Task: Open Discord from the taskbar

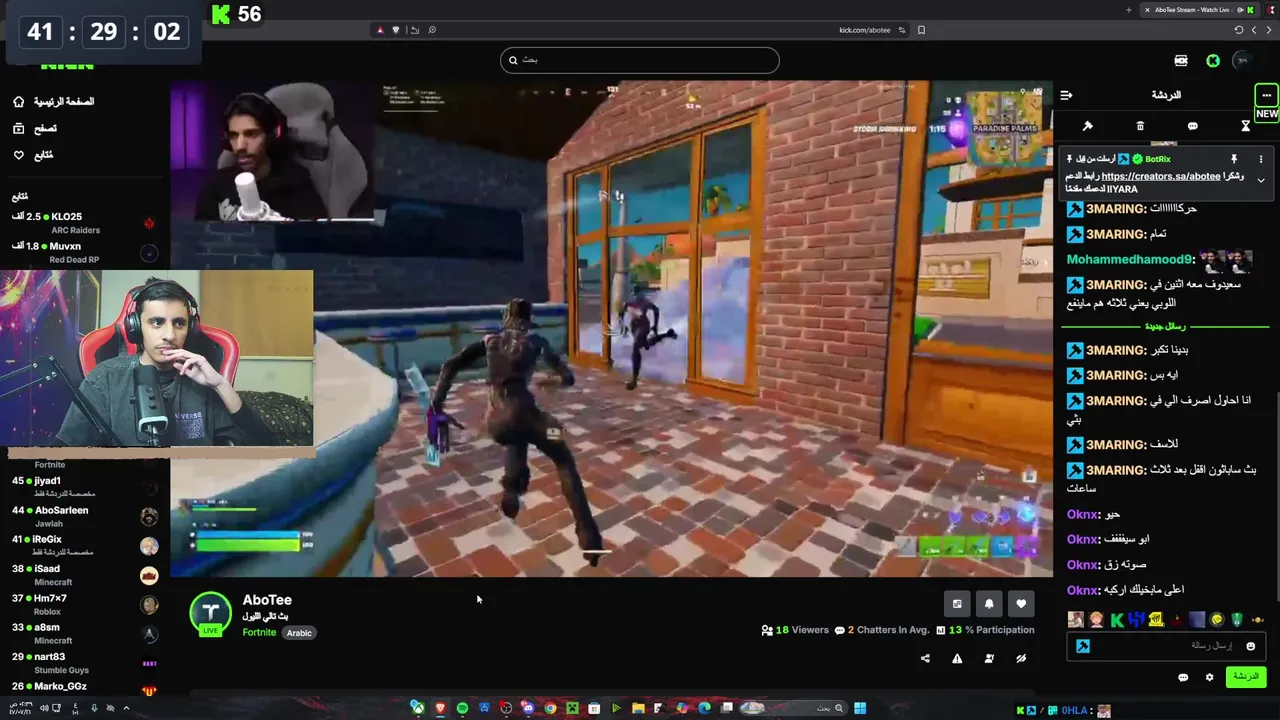Action: tap(528, 708)
